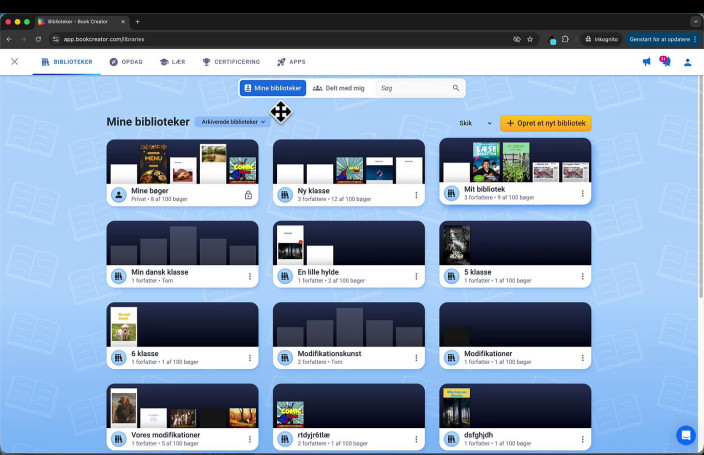Open options menu for Ny klasse library

416,195
